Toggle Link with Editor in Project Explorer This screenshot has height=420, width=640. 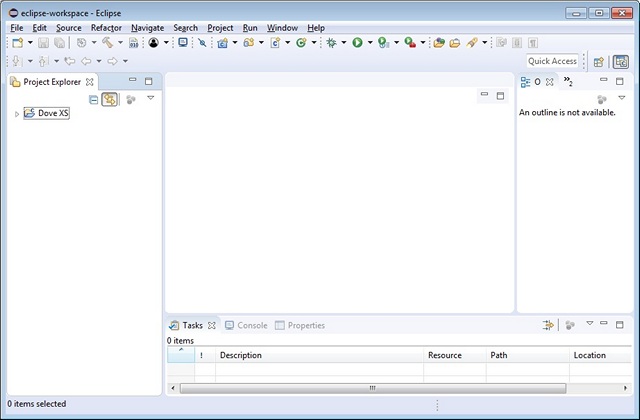coord(109,100)
